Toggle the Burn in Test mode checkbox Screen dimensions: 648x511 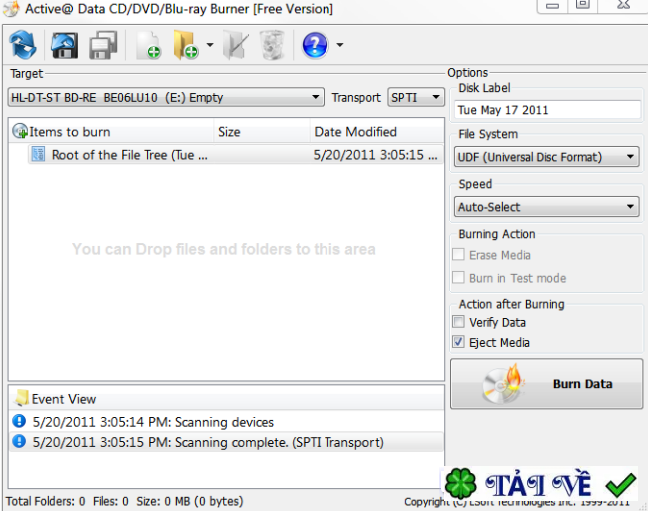point(458,277)
